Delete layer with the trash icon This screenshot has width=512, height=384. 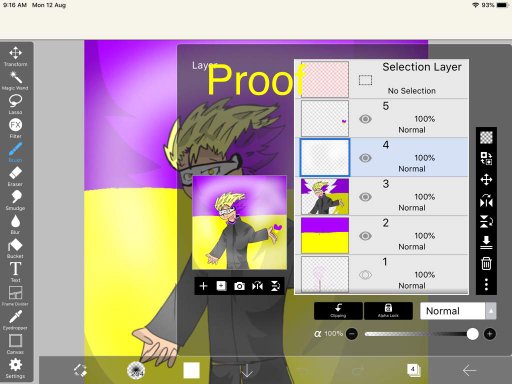(486, 263)
